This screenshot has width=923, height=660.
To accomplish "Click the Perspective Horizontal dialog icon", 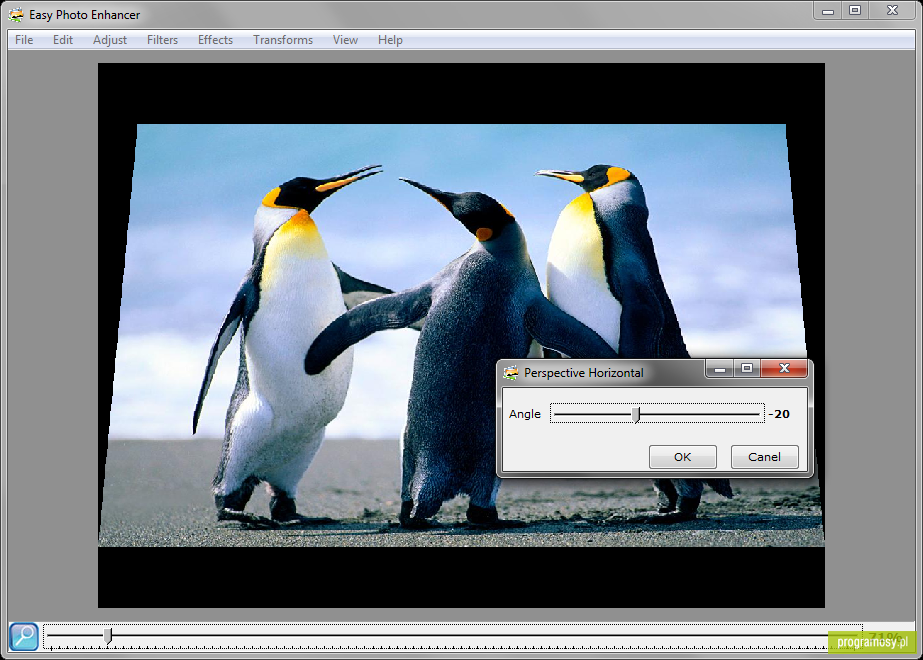I will tap(511, 373).
